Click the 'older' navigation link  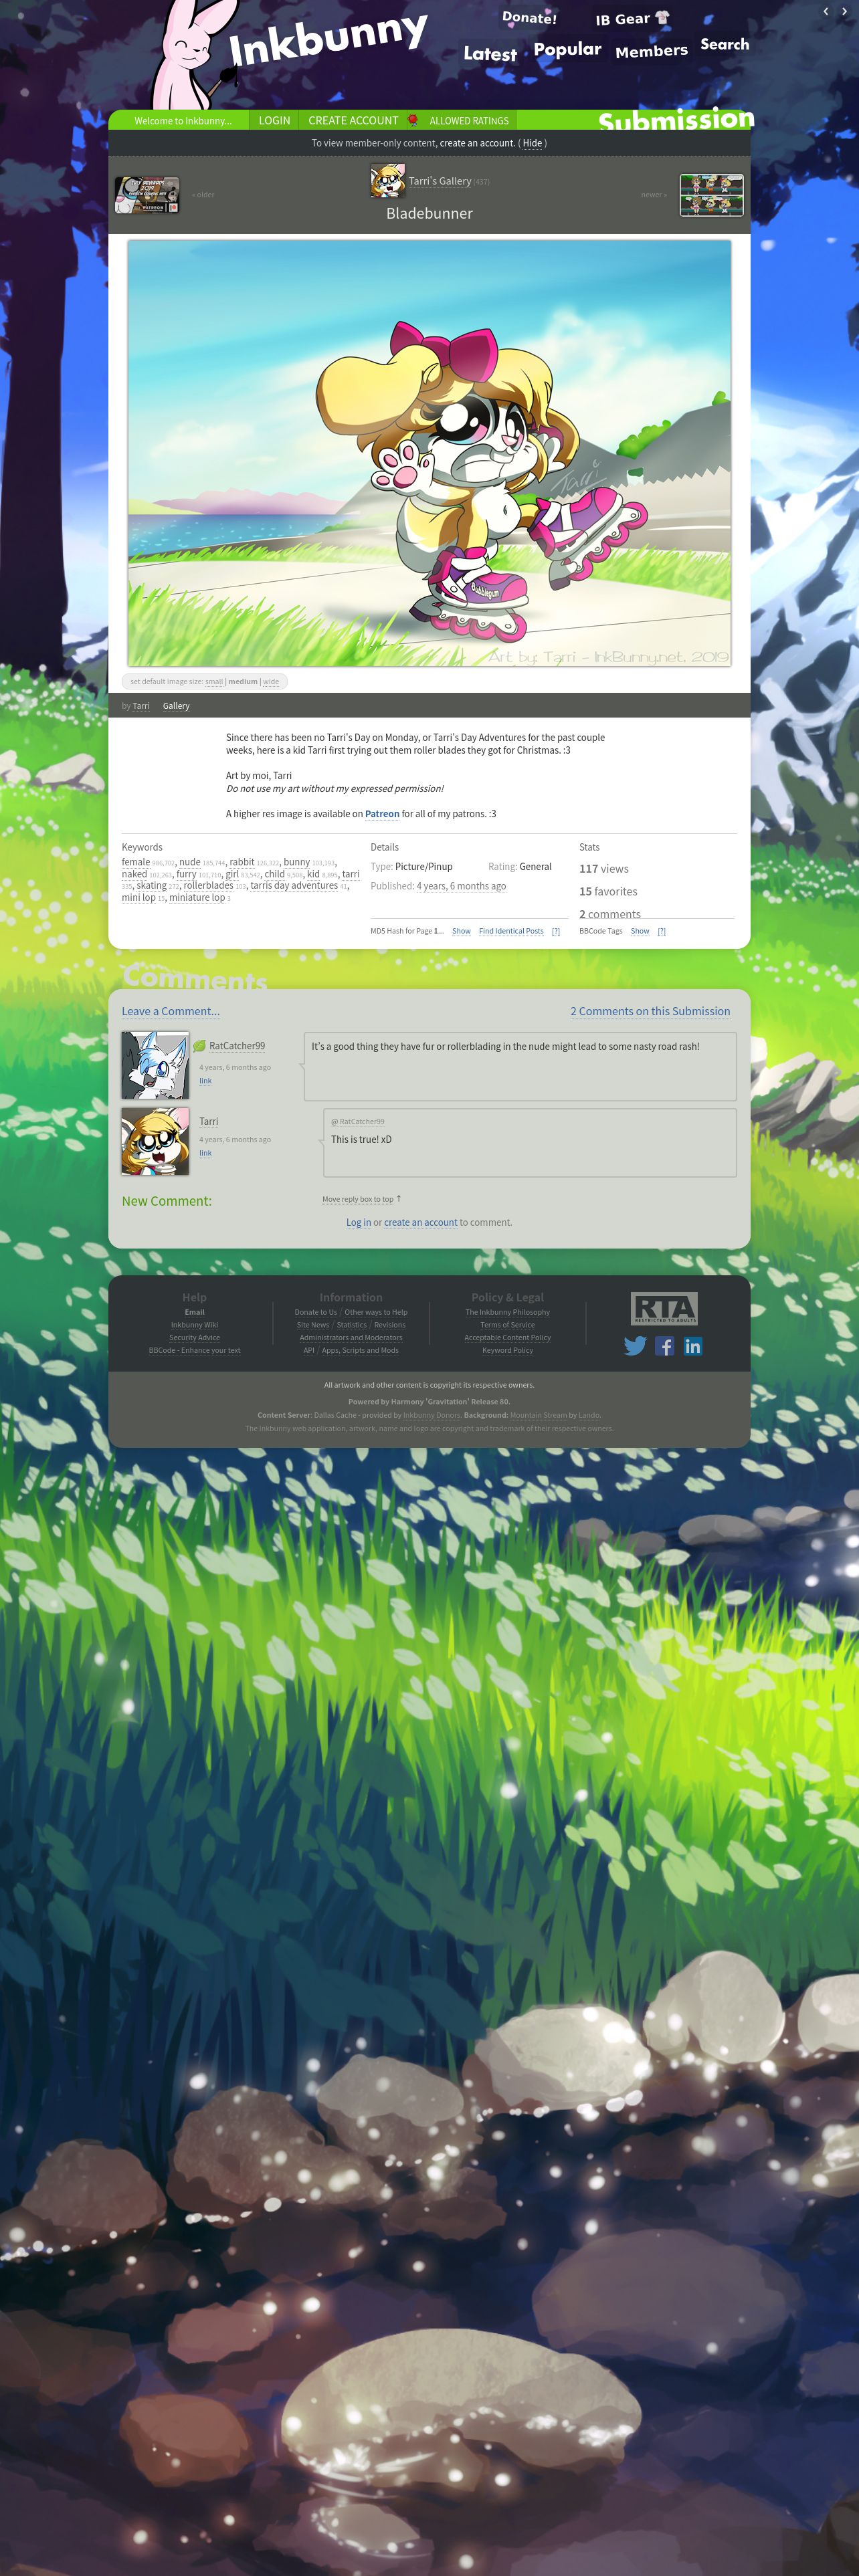point(203,195)
